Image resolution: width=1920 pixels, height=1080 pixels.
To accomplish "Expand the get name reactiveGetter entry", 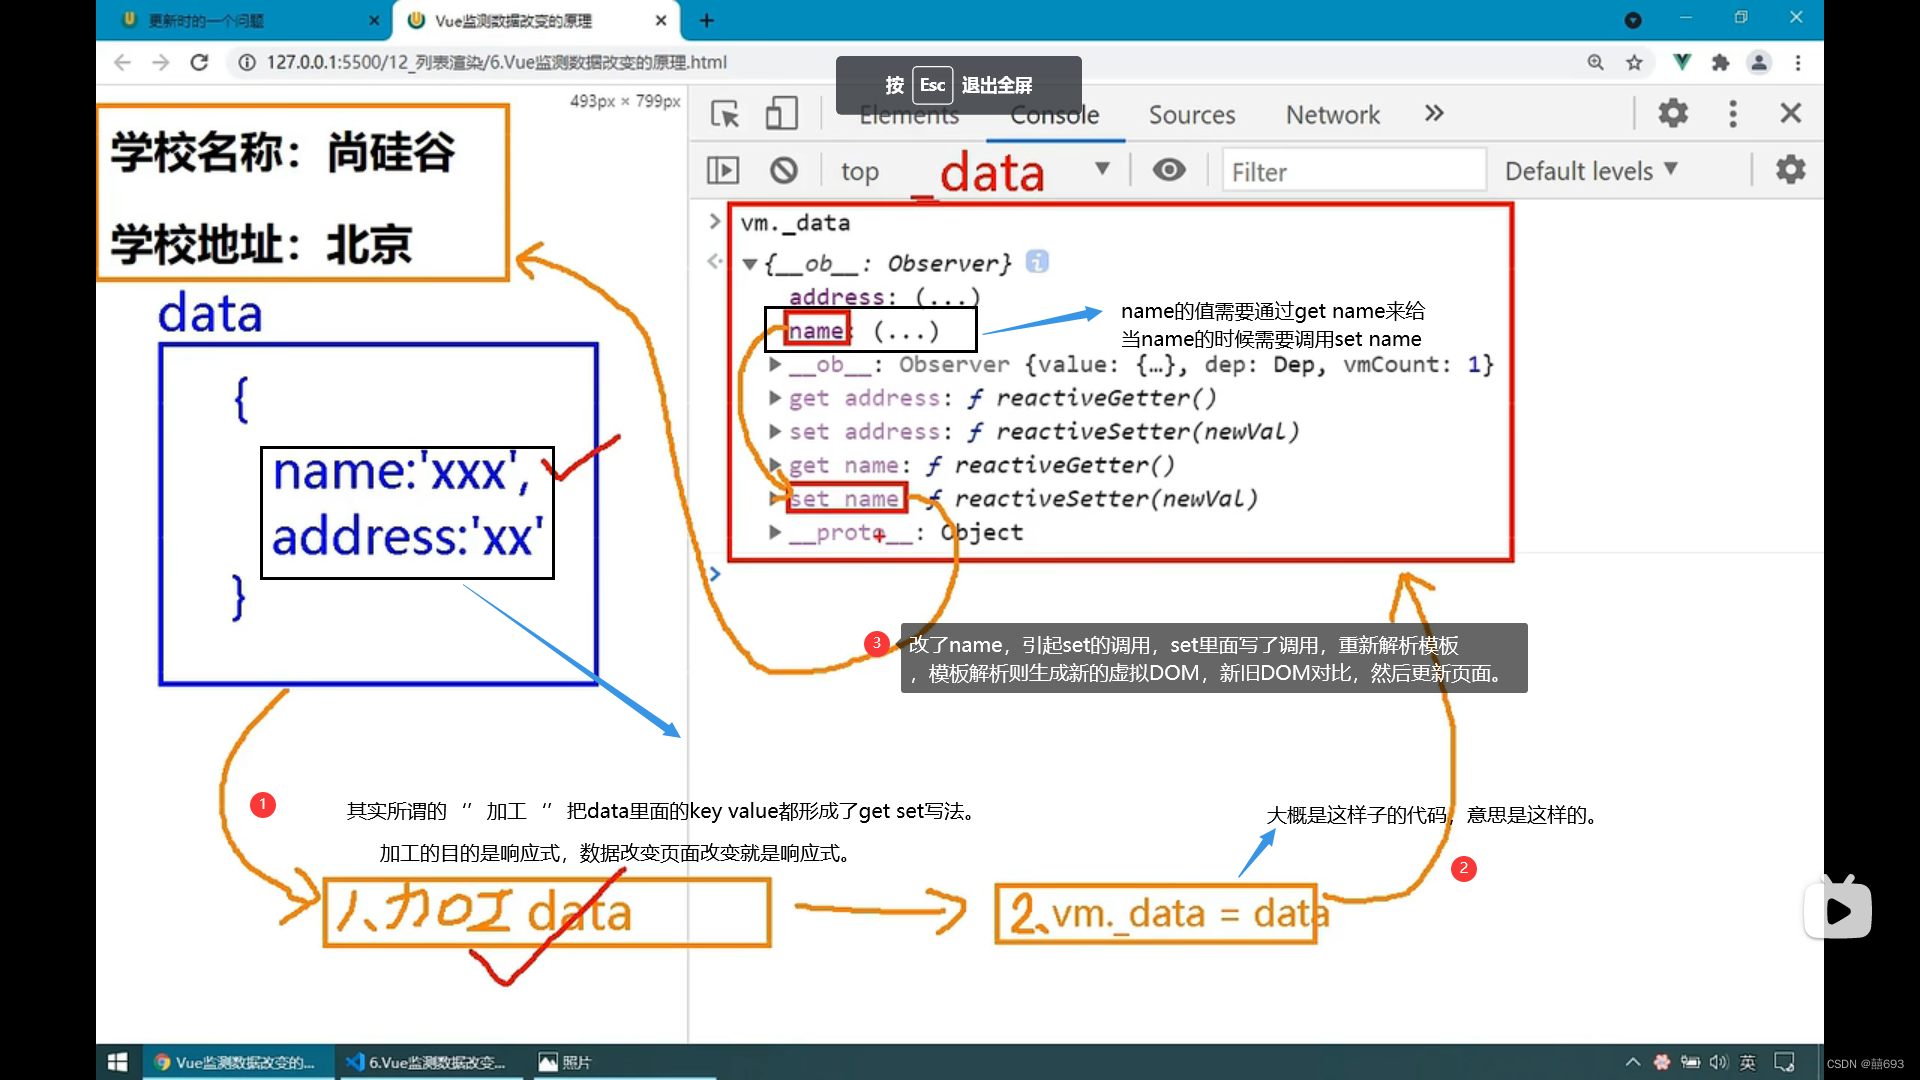I will [775, 465].
